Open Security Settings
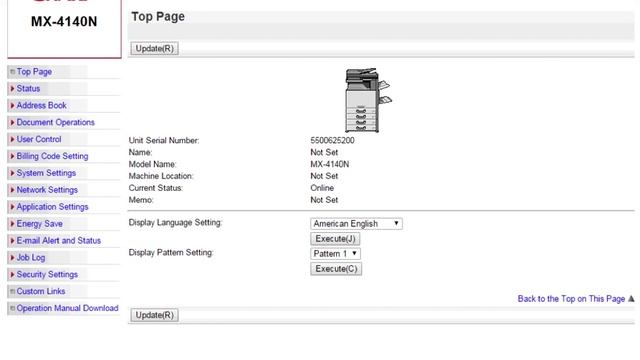This screenshot has width=640, height=360. [x=47, y=274]
